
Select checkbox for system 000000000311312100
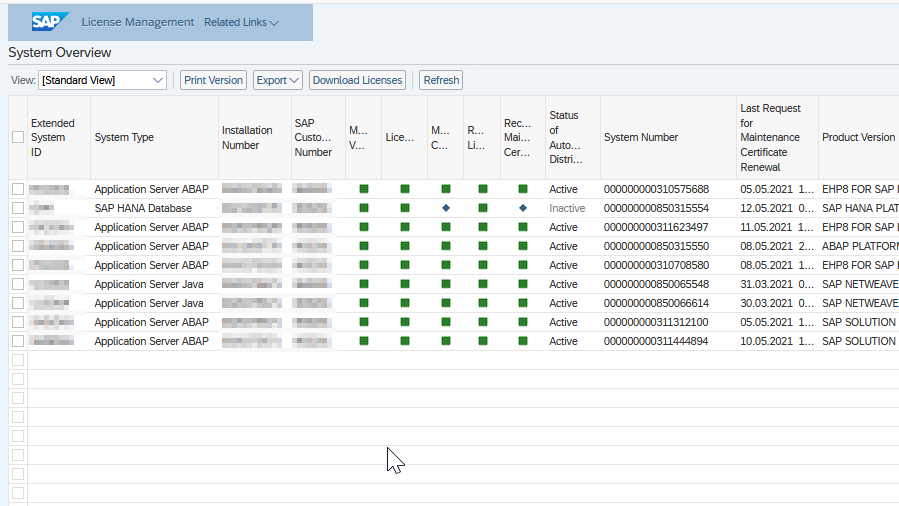click(x=18, y=322)
